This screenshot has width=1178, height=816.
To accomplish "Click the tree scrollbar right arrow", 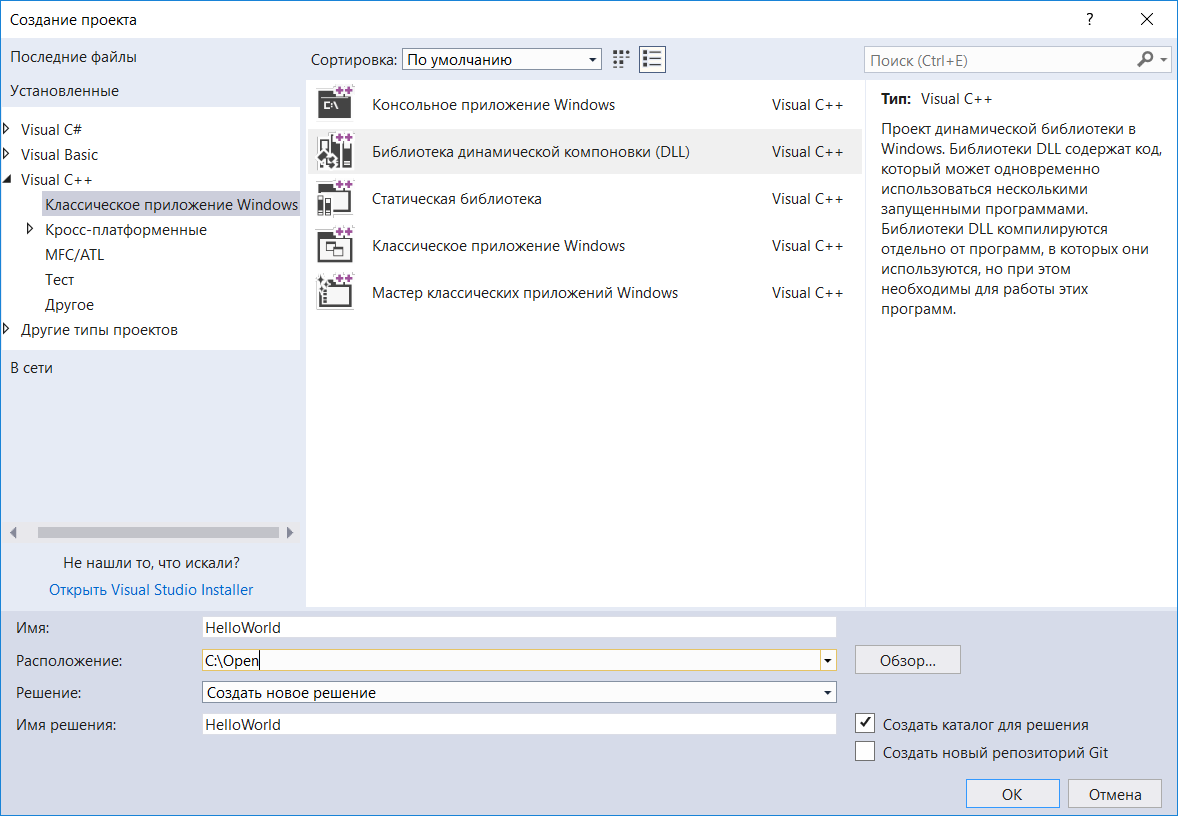I will point(290,533).
